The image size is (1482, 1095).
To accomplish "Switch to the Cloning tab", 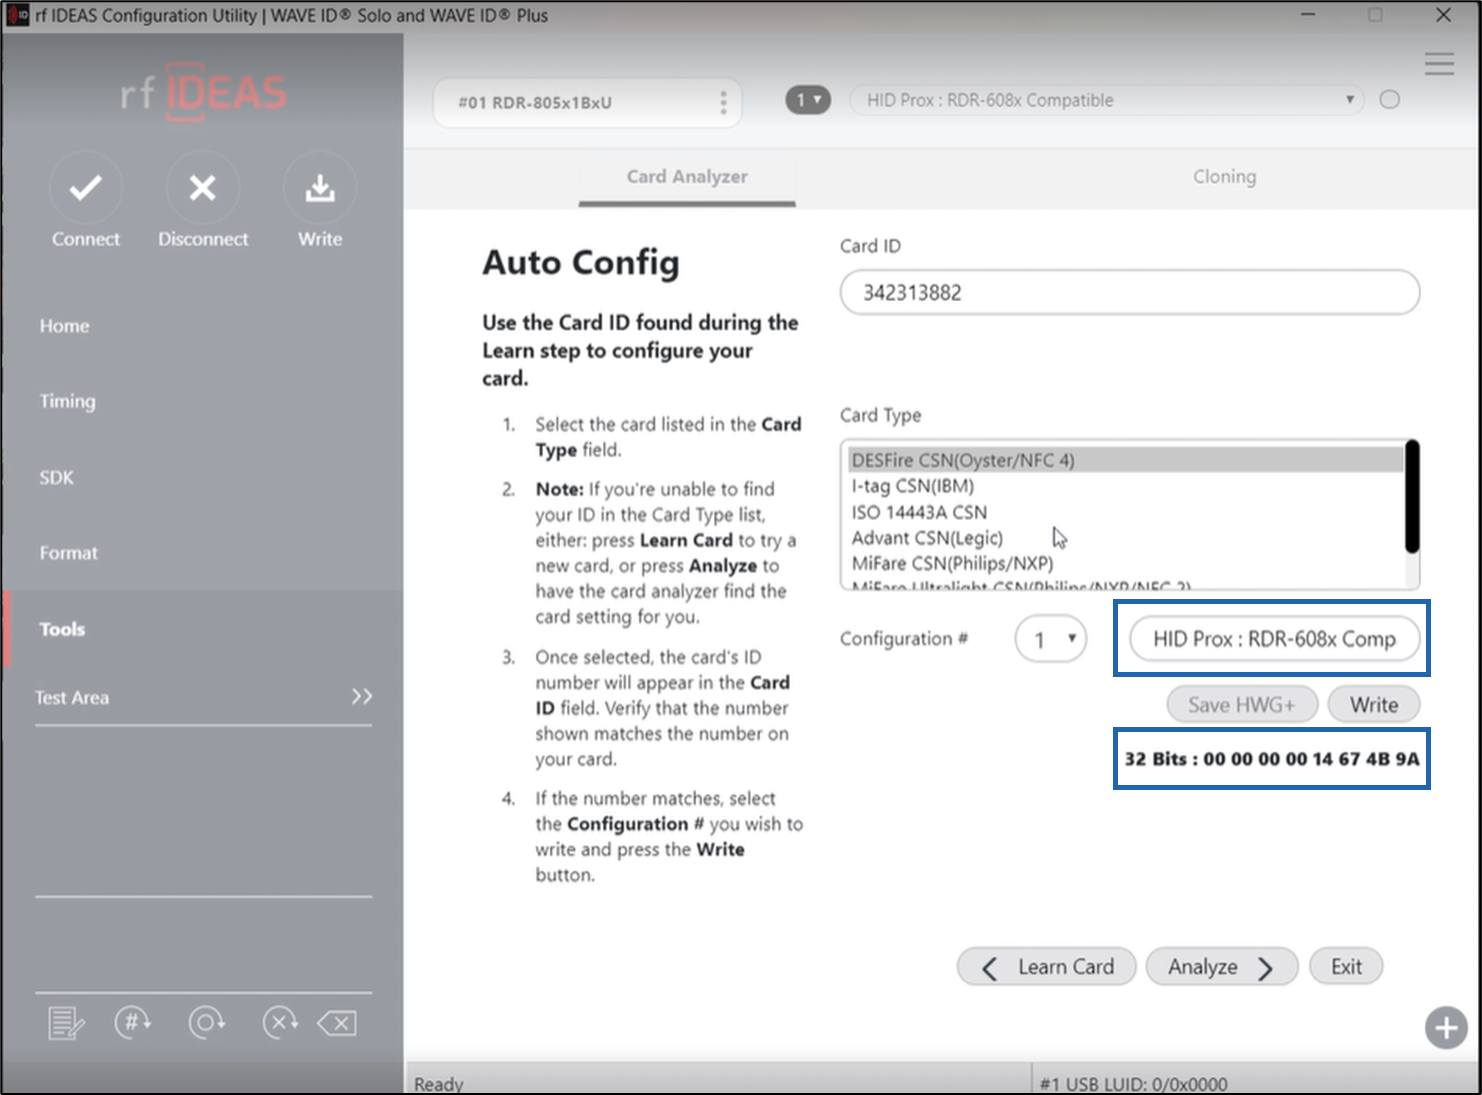I will pyautogui.click(x=1224, y=177).
